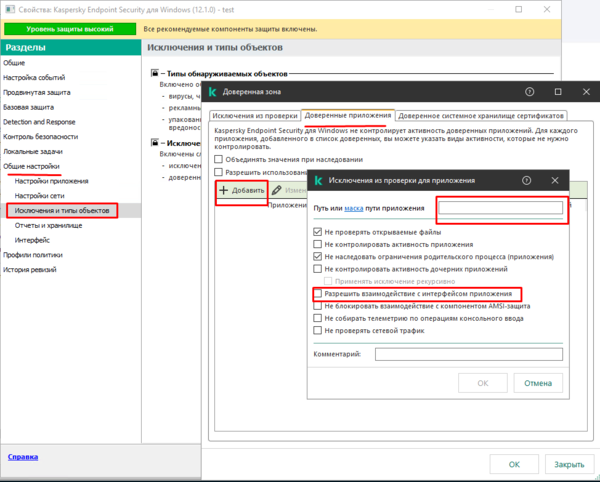Uncheck Не проверять открываемые файлы

317,231
